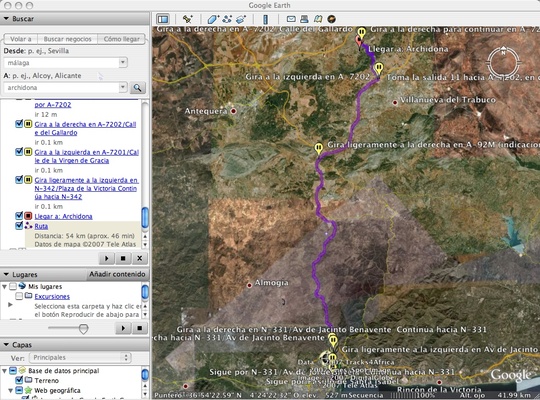Click the north compass ring on map
The height and width of the screenshot is (400, 540).
coord(503,63)
